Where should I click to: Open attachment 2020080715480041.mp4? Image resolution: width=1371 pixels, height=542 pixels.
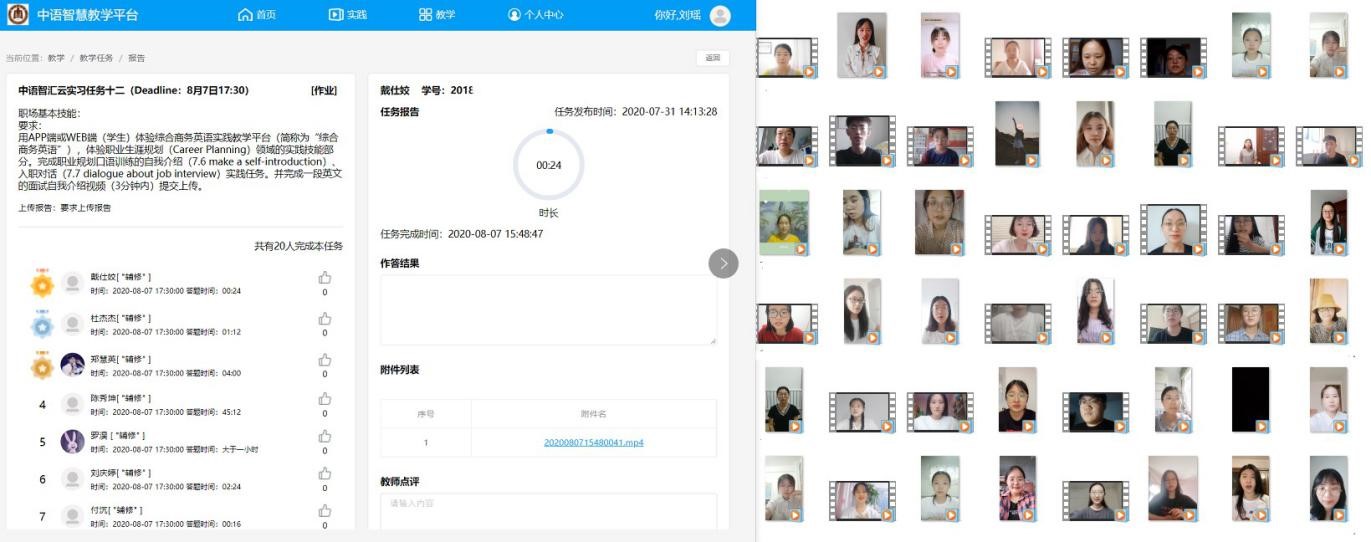click(593, 442)
